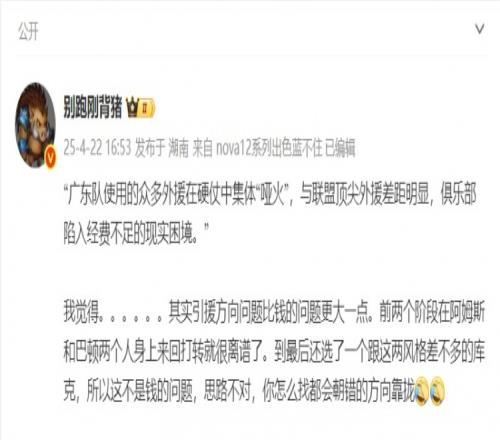500x440 pixels.
Task: Click the first laughing-crying emoji
Action: pyautogui.click(x=422, y=391)
